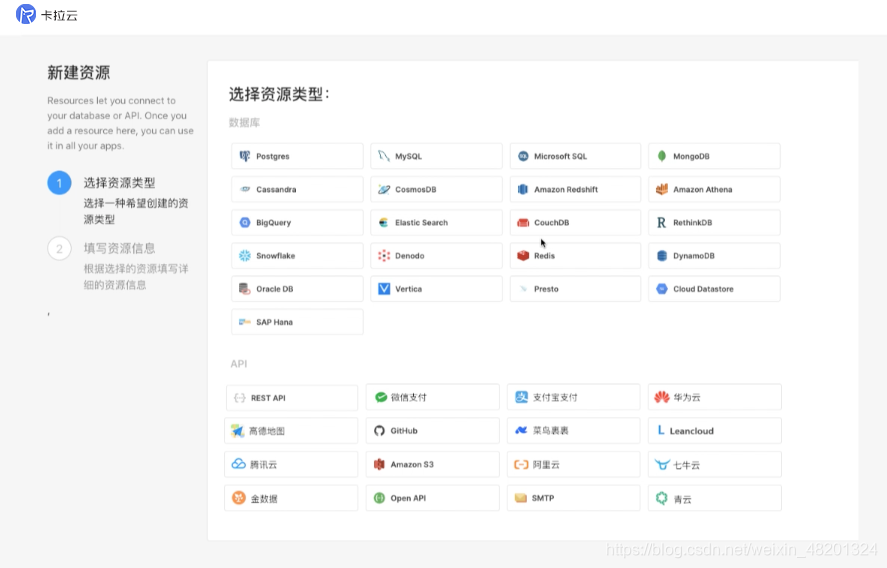Viewport: 887px width, 568px height.
Task: Click the Open API green icon
Action: (x=379, y=498)
